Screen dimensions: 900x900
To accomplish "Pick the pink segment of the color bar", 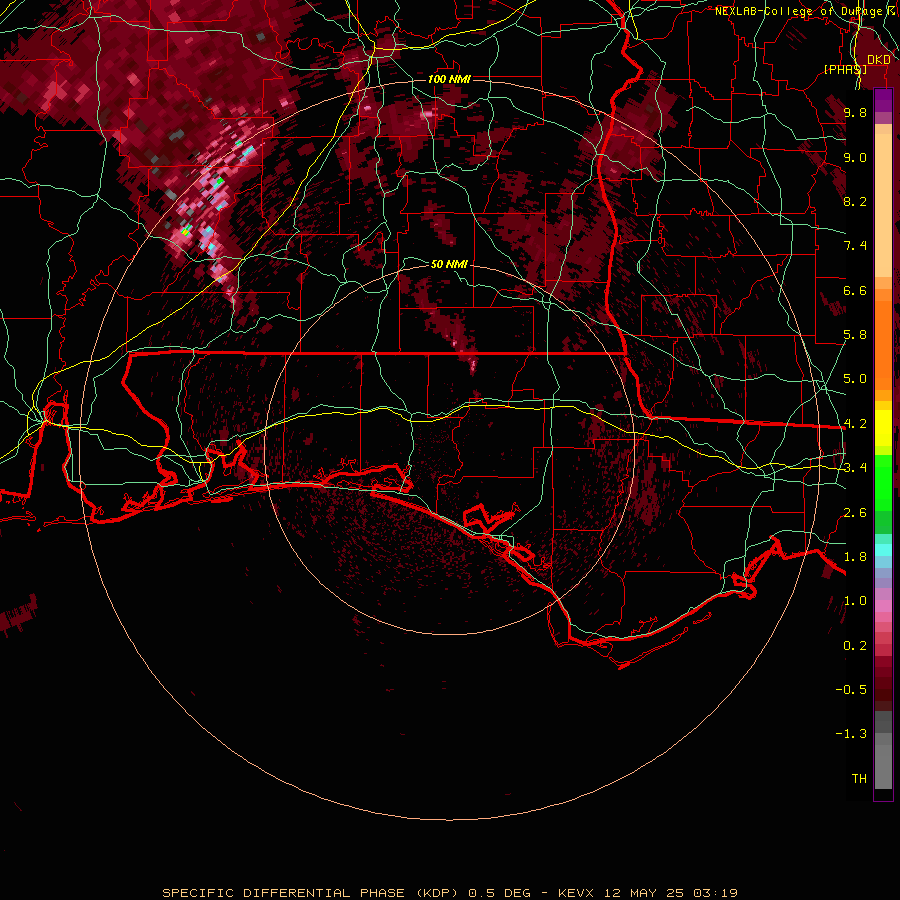I will (x=883, y=606).
